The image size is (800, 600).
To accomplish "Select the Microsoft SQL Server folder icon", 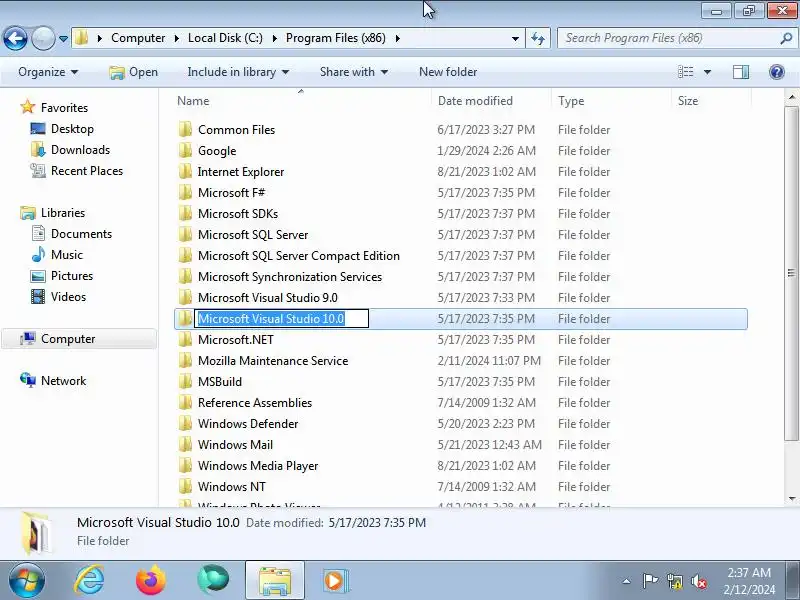I will click(186, 235).
